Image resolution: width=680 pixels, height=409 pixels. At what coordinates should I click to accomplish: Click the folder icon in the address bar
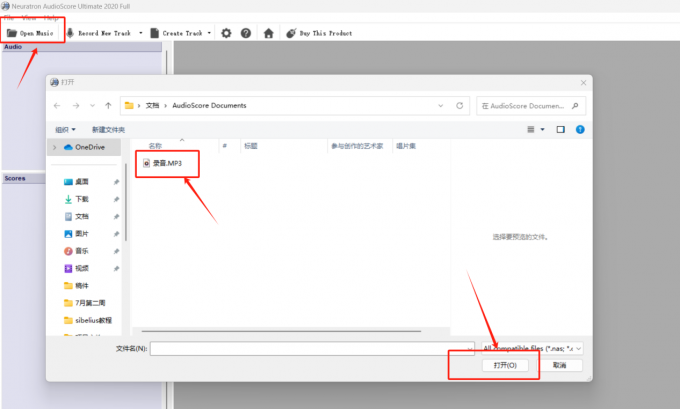coord(129,105)
